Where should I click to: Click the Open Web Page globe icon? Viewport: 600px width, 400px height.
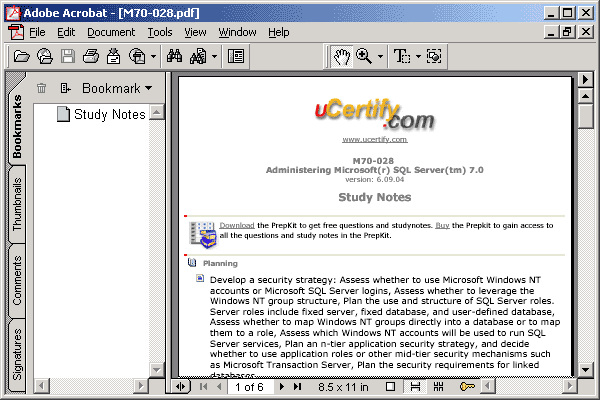point(45,57)
